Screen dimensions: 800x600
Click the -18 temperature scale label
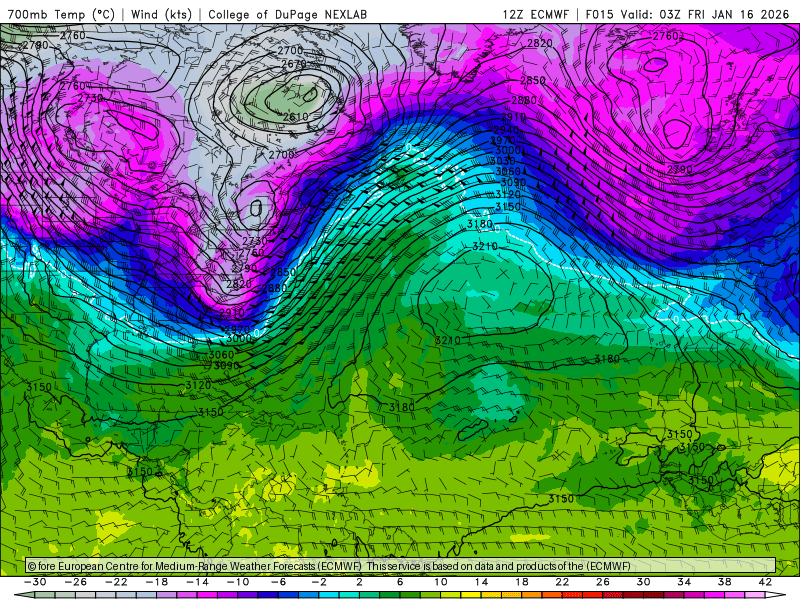[x=157, y=582]
